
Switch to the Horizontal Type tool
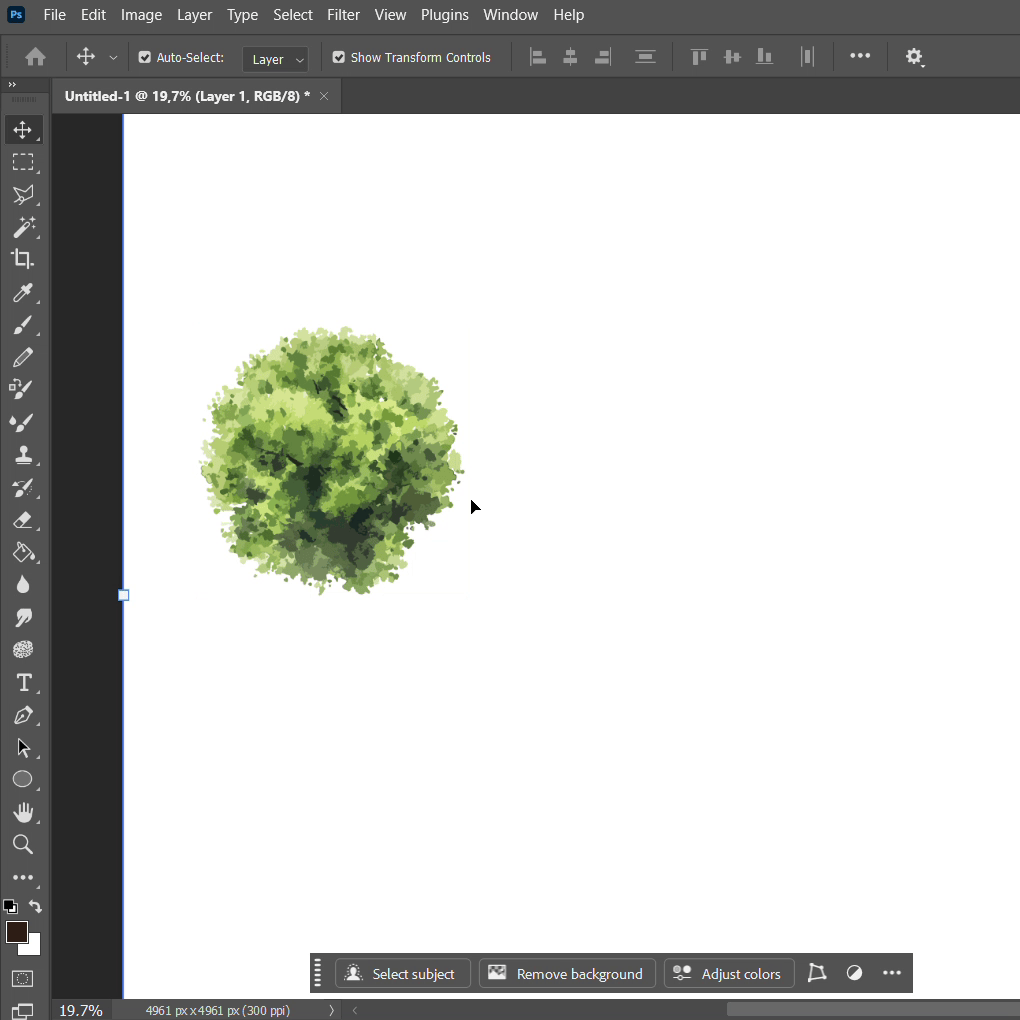pyautogui.click(x=23, y=683)
